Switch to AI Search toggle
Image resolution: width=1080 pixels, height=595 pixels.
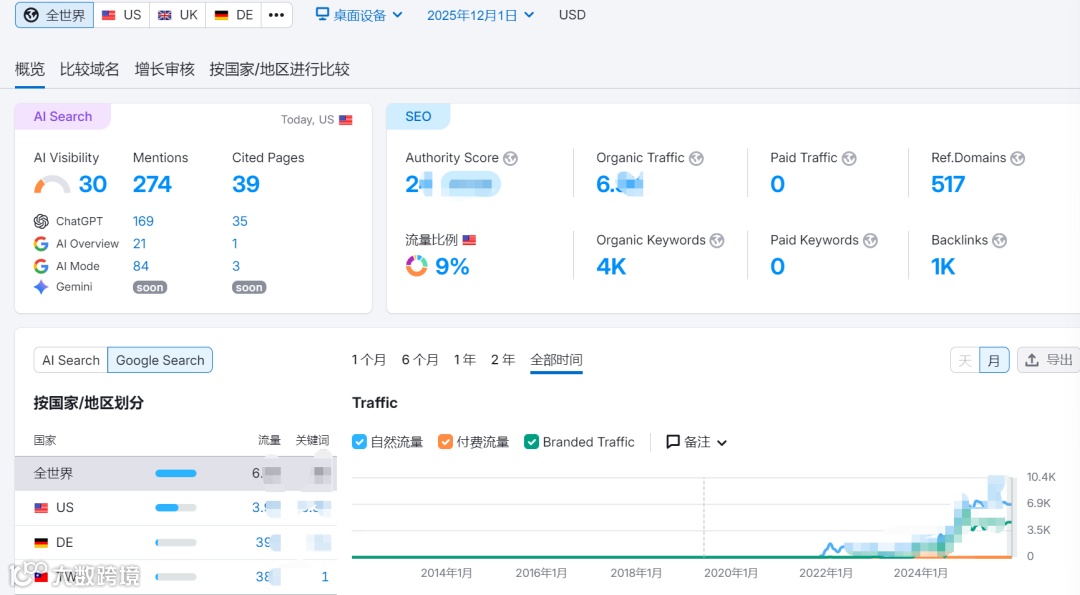click(x=71, y=360)
